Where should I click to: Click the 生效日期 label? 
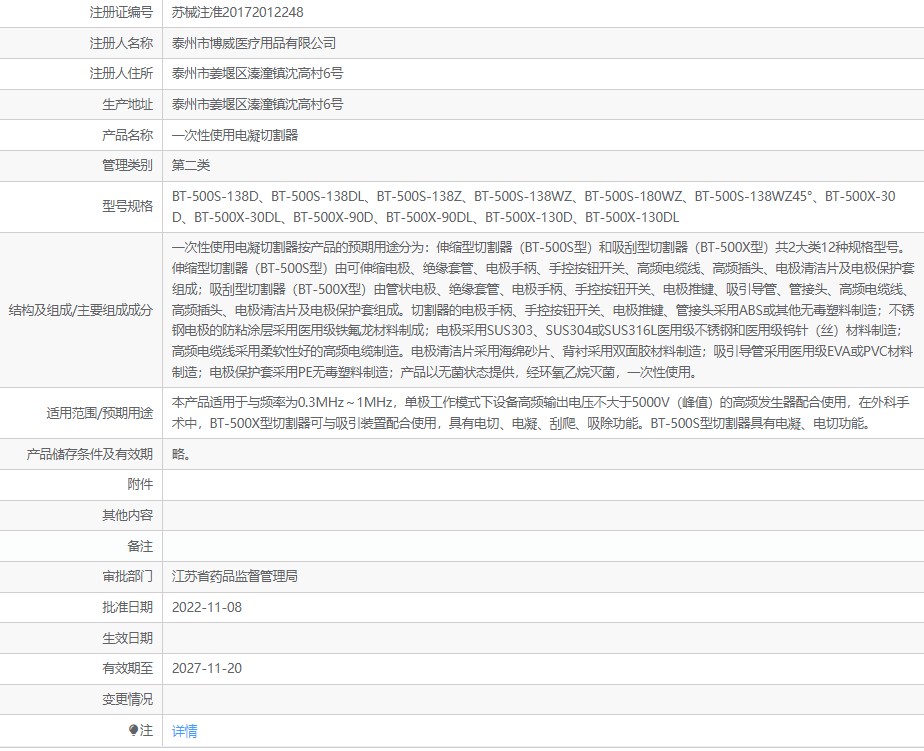point(128,638)
